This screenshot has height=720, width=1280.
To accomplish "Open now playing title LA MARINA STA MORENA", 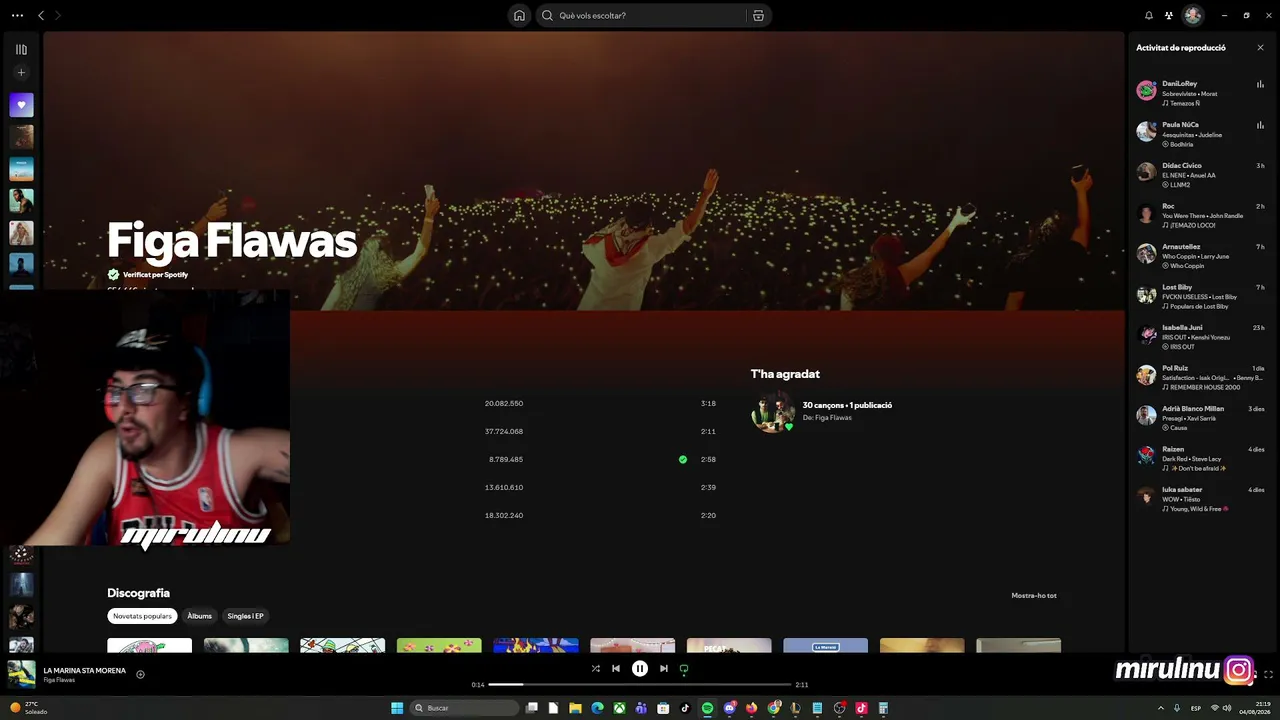I will 85,670.
